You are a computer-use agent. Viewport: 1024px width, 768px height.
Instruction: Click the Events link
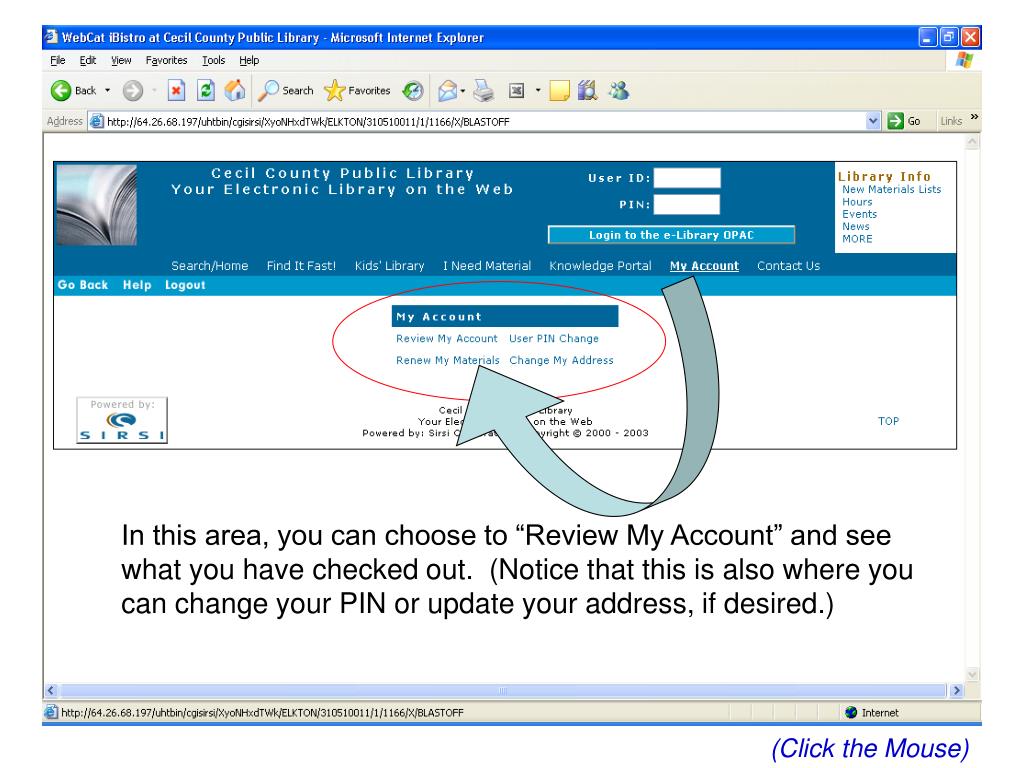point(859,214)
